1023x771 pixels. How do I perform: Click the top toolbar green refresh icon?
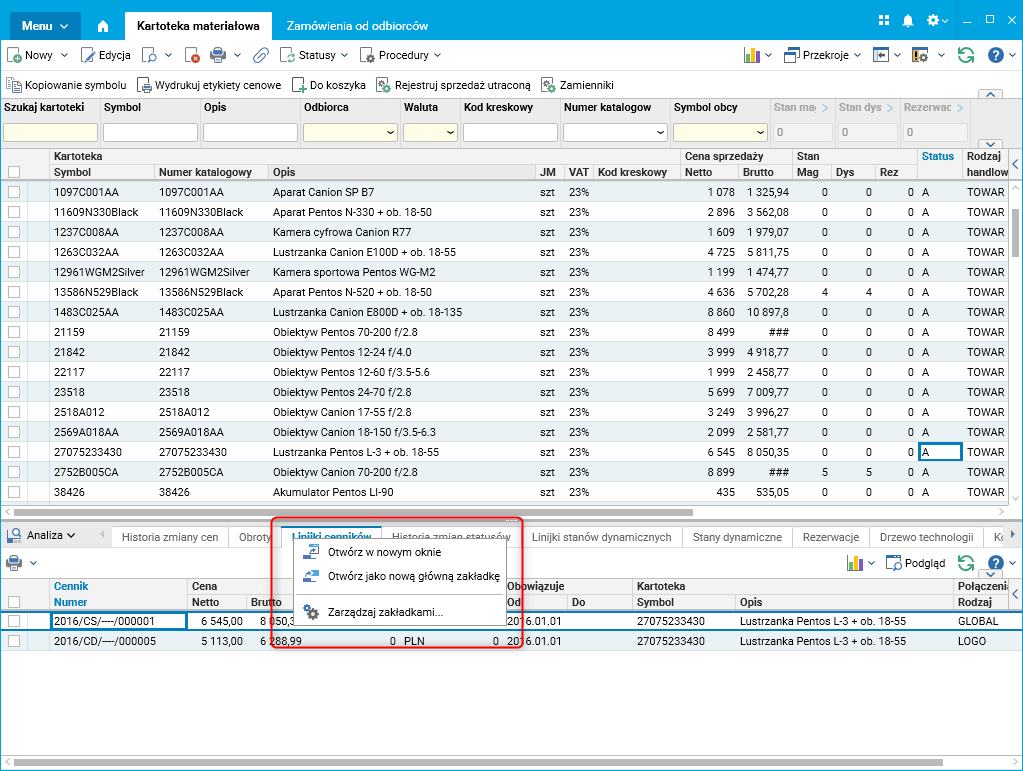click(965, 55)
